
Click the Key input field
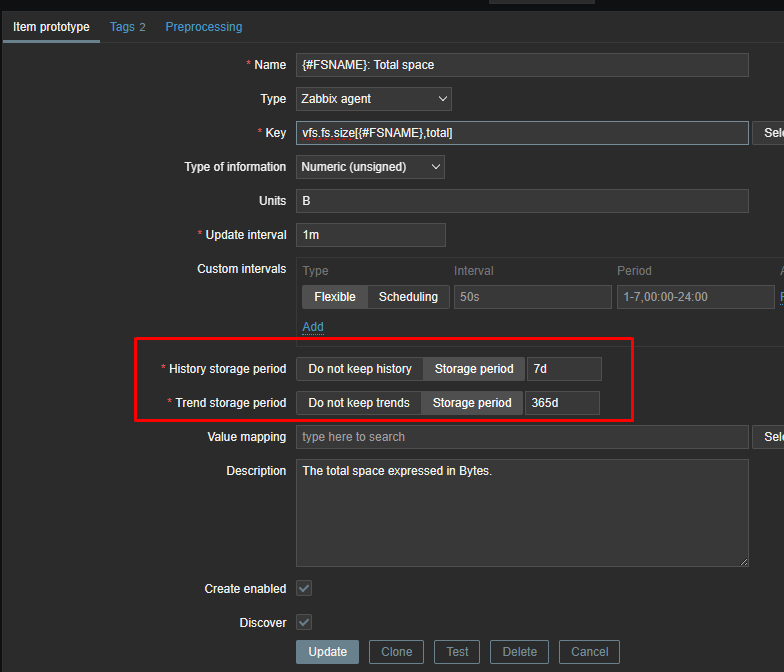(522, 133)
